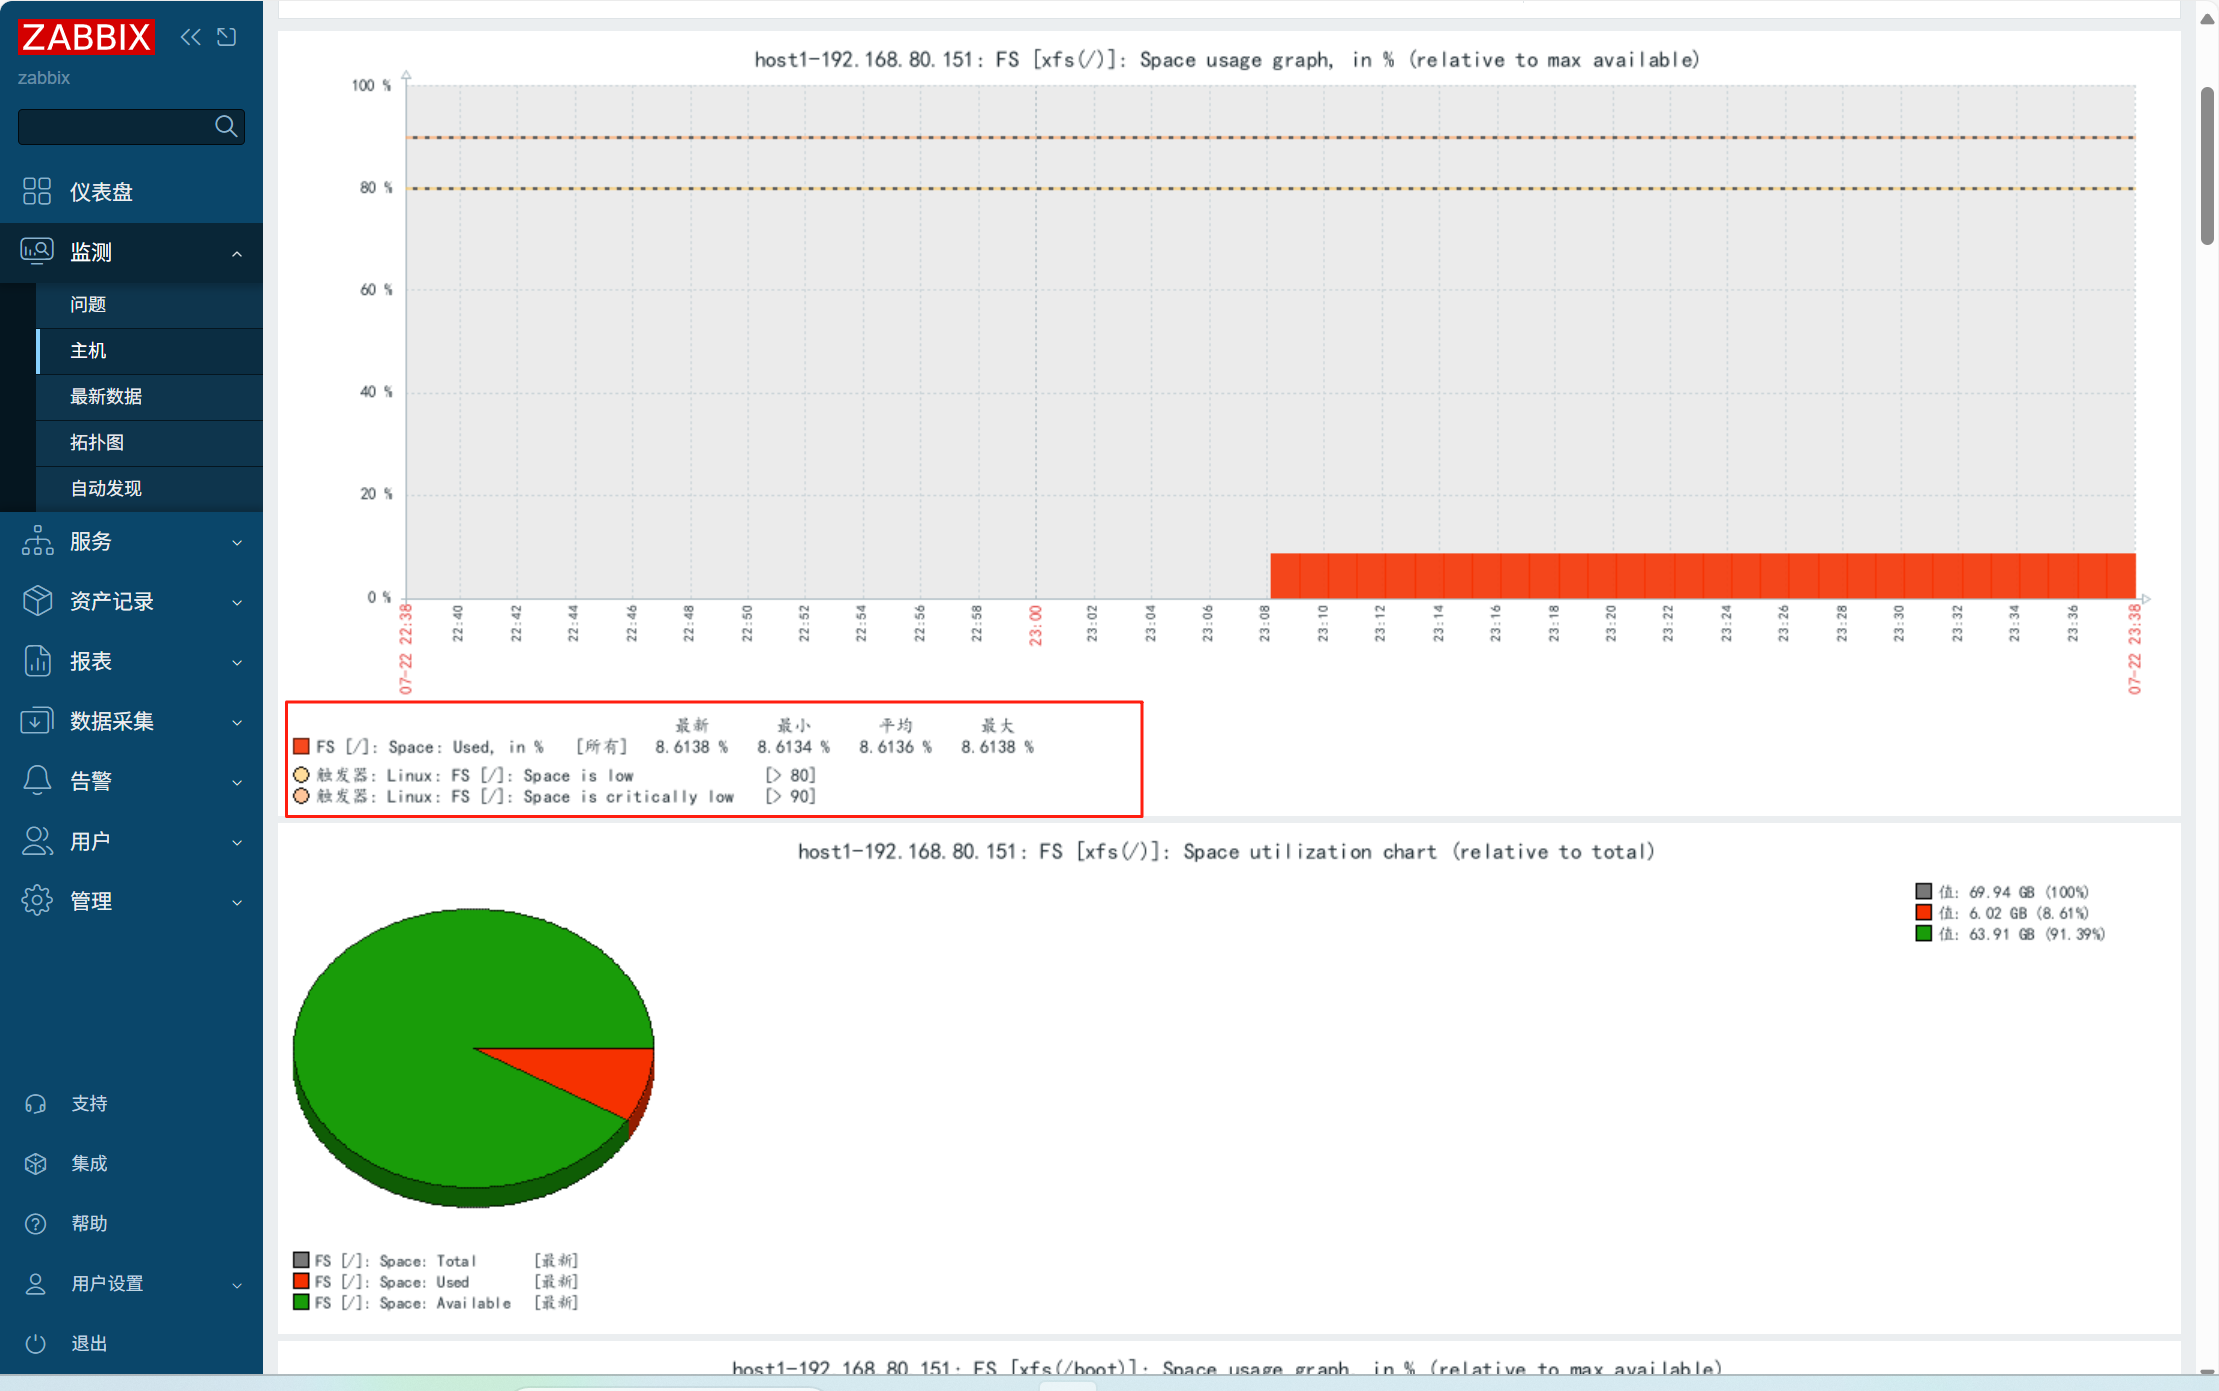Open the 仪表盘 menu label

pyautogui.click(x=101, y=192)
